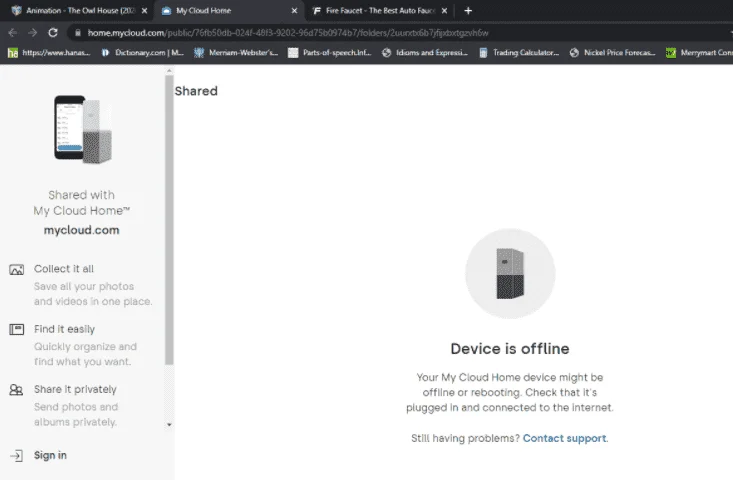Screen dimensions: 733x480
Task: Click the Collect it all picture icon
Action: [x=16, y=270]
